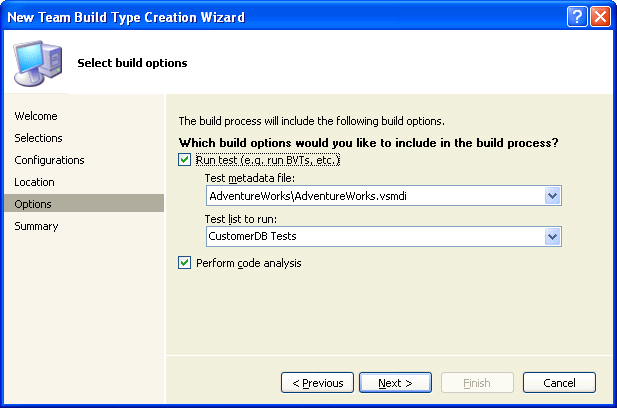
Task: Click the wizard title bar text
Action: tap(126, 17)
